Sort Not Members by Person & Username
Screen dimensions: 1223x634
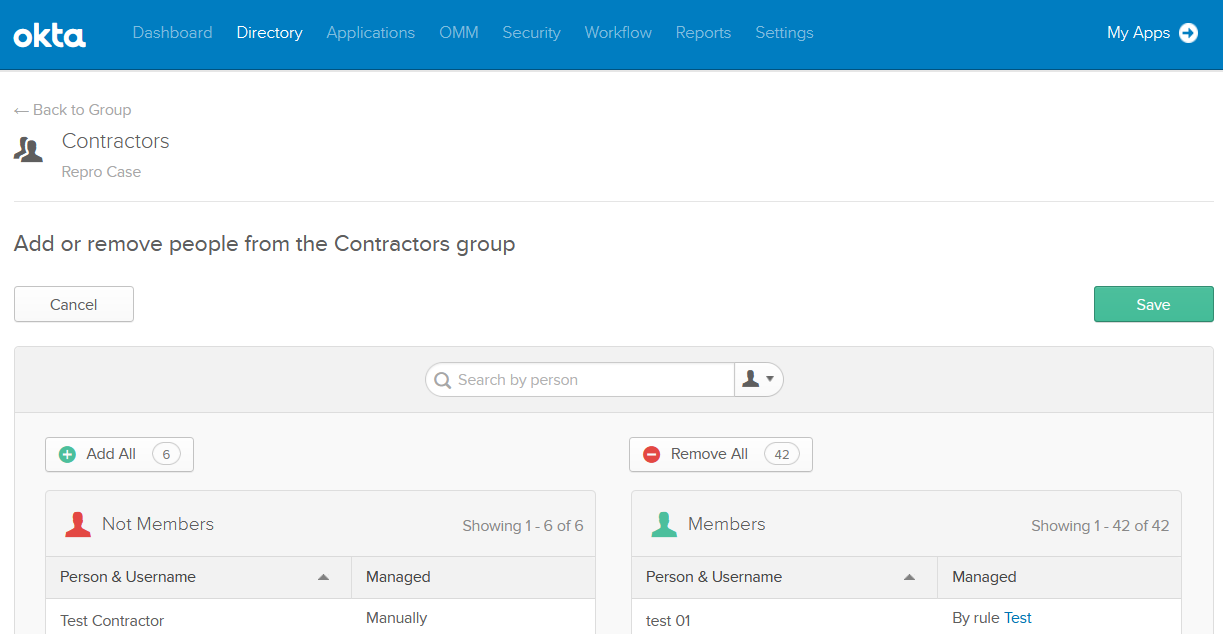point(323,577)
